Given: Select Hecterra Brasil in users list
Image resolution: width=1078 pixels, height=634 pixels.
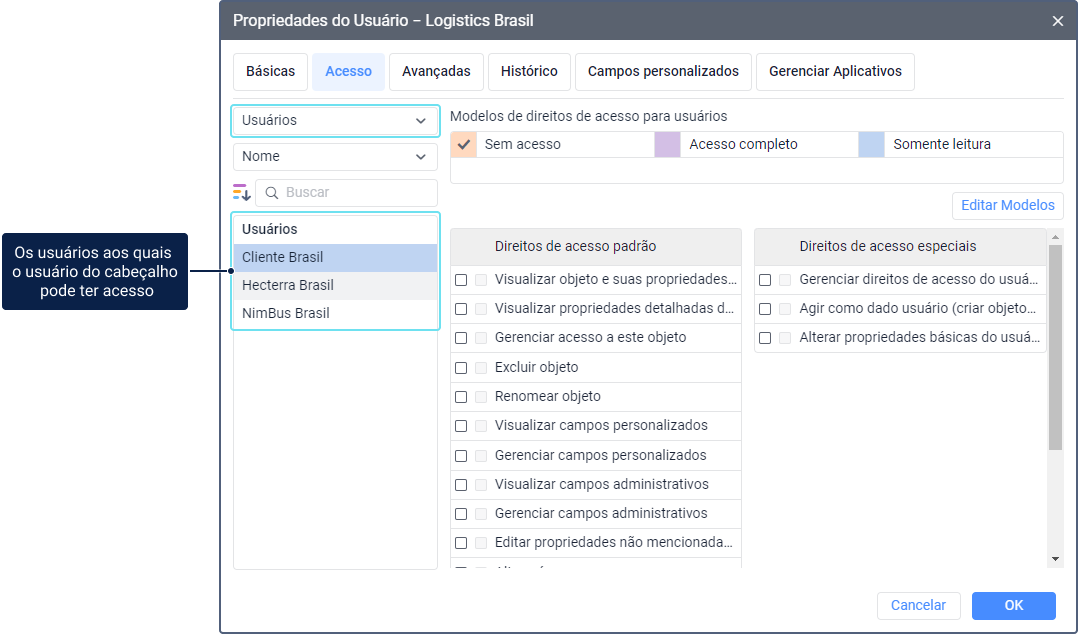Looking at the screenshot, I should [x=336, y=285].
